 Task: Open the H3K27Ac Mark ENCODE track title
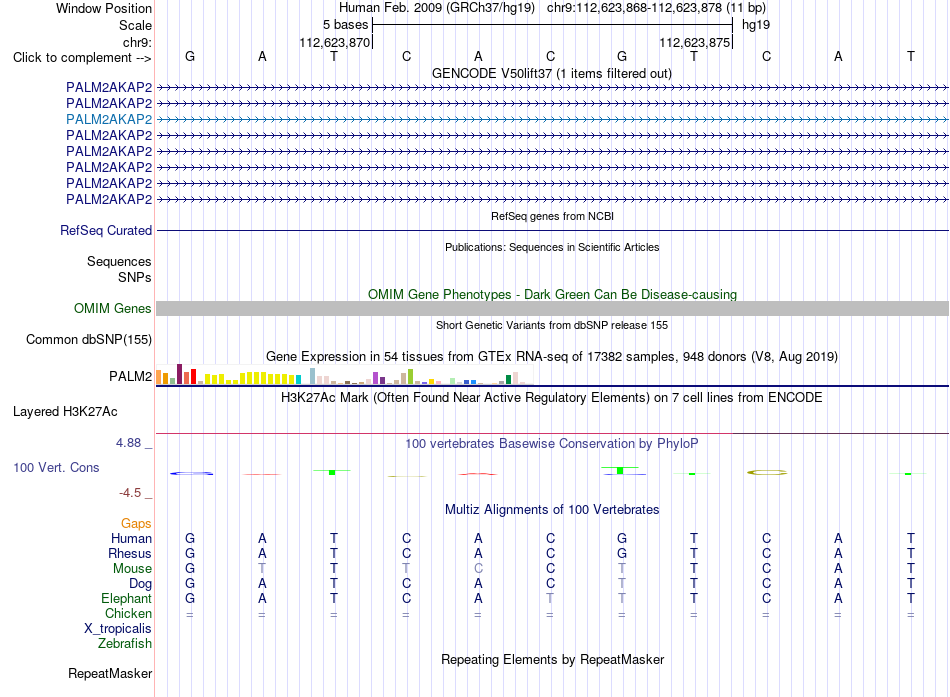coord(552,398)
